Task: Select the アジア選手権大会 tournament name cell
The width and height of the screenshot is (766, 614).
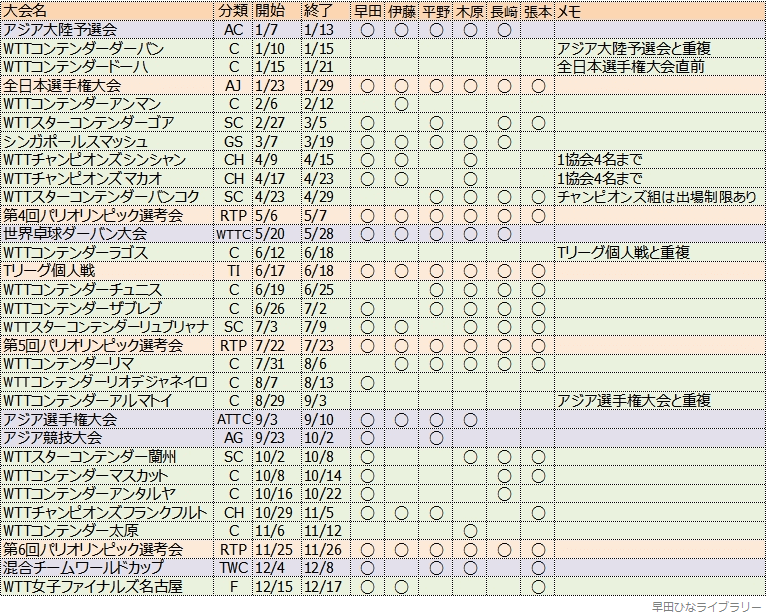Action: coord(107,420)
